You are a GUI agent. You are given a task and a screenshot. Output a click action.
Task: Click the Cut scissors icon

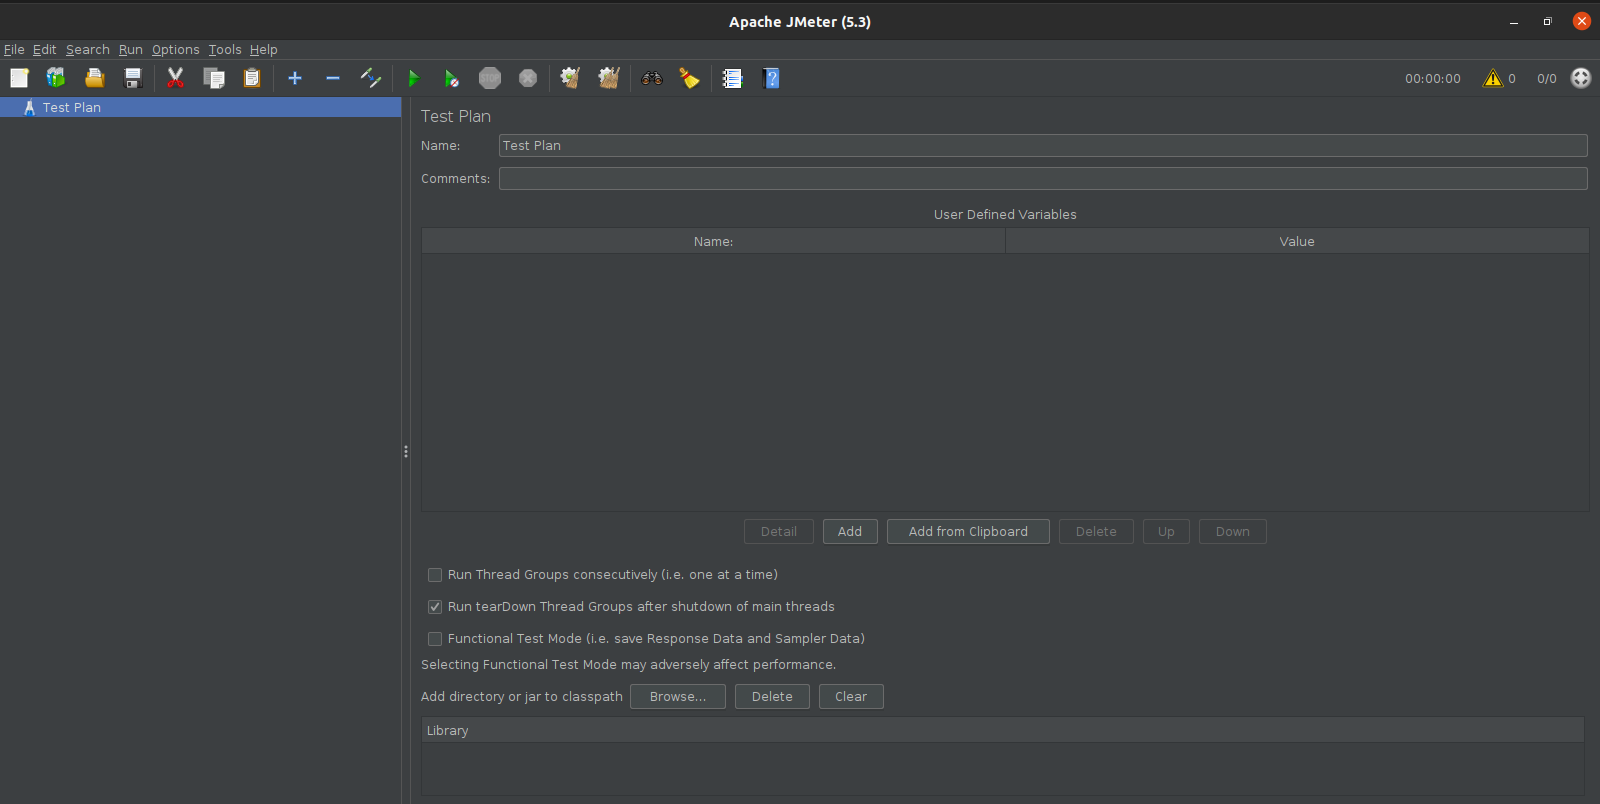pos(176,78)
